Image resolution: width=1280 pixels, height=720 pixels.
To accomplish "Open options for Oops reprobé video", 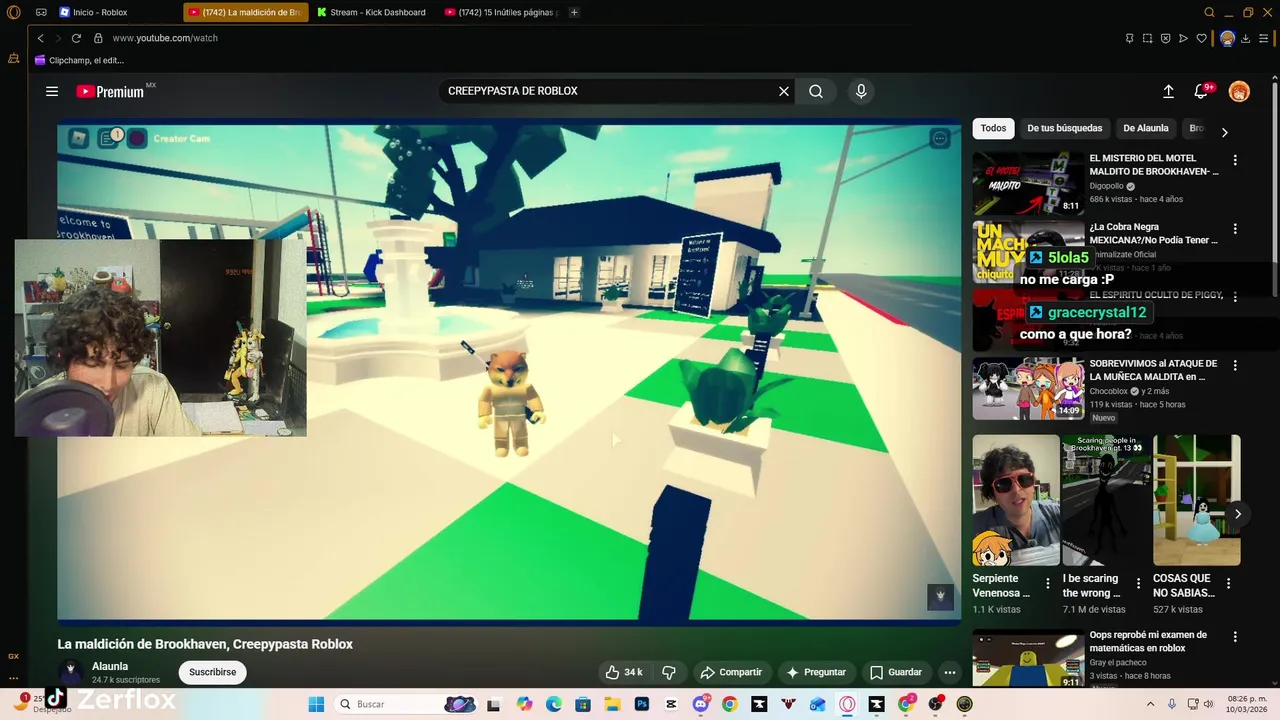I will pyautogui.click(x=1235, y=637).
